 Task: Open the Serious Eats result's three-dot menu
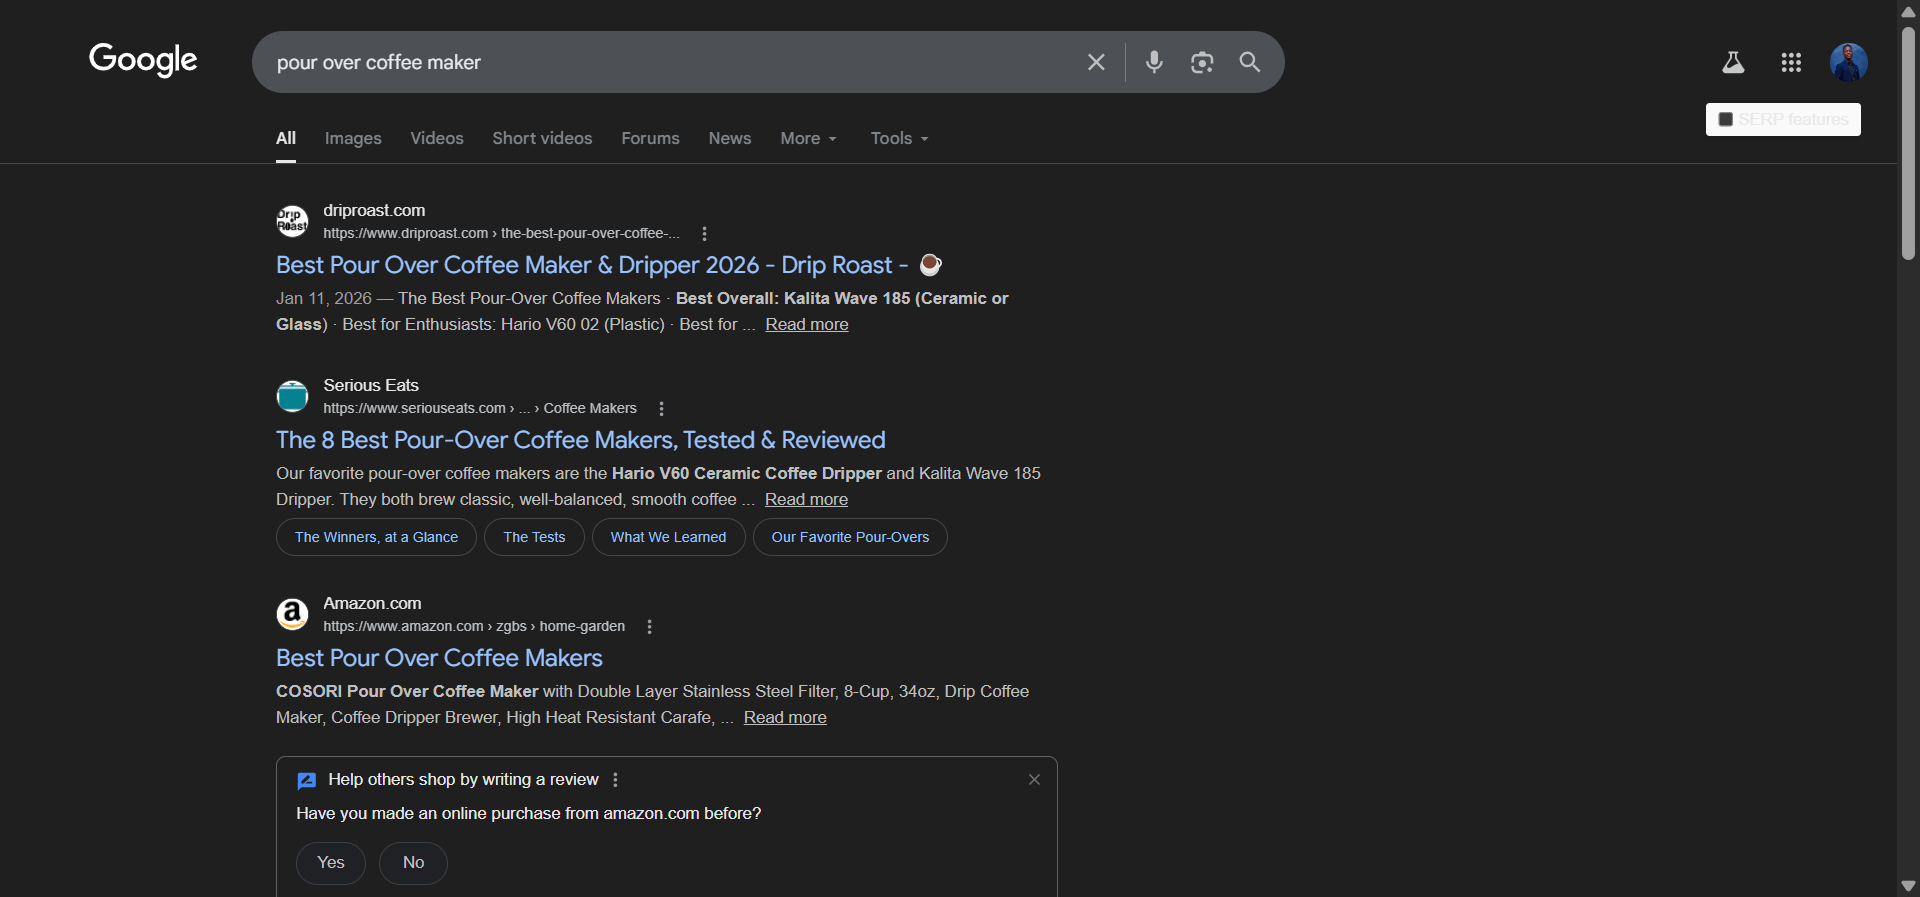(661, 408)
